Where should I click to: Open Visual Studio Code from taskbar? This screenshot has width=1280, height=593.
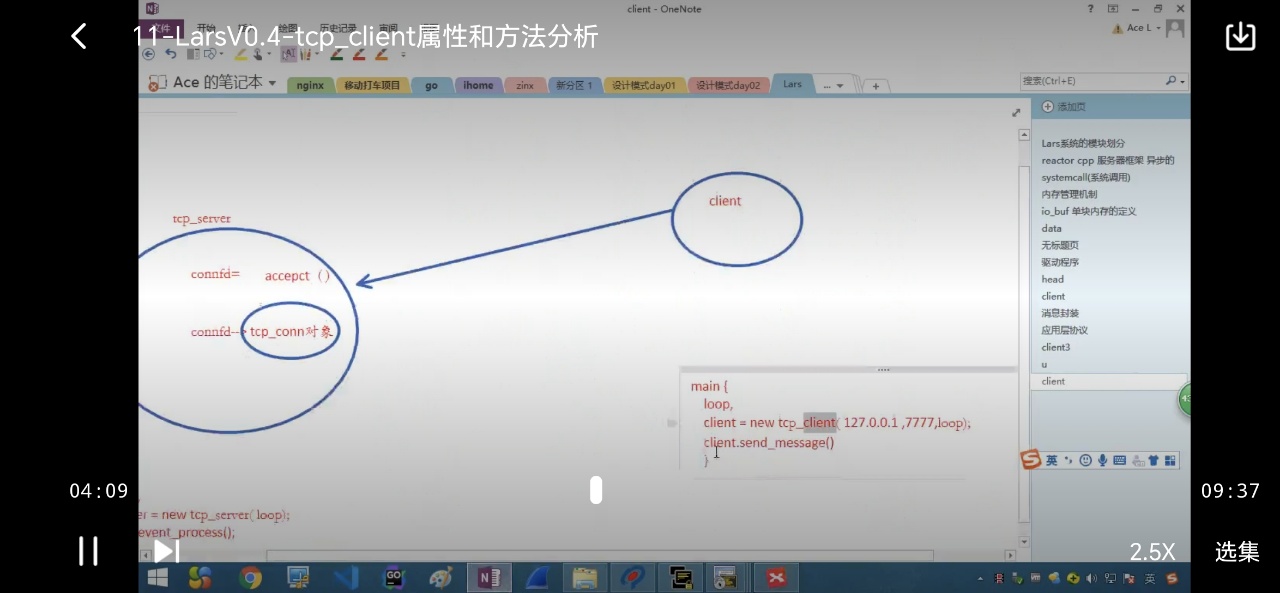click(x=346, y=577)
